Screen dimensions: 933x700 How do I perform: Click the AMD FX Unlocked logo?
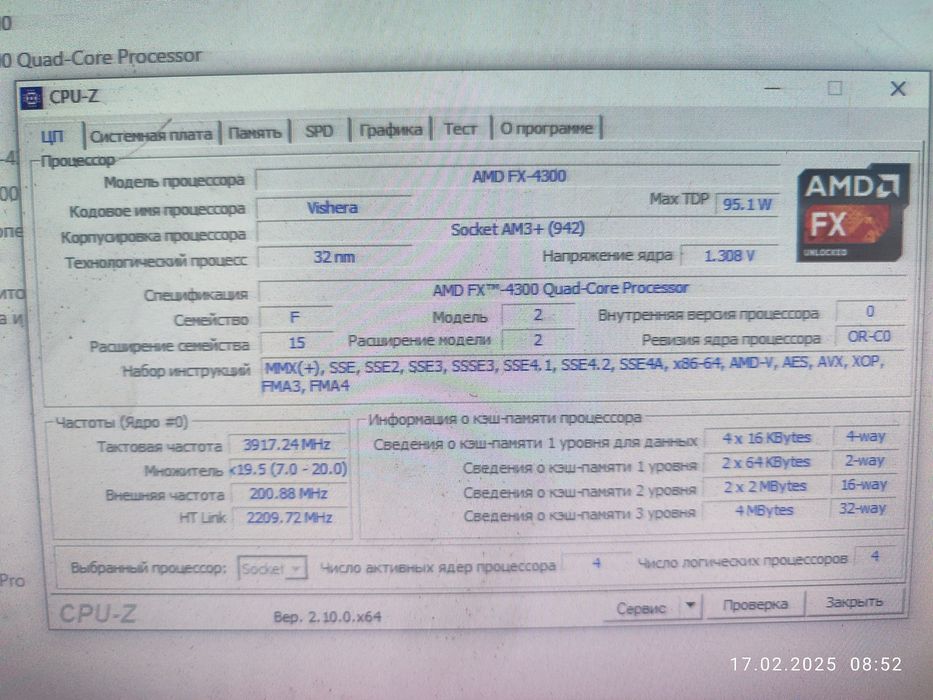(x=852, y=213)
